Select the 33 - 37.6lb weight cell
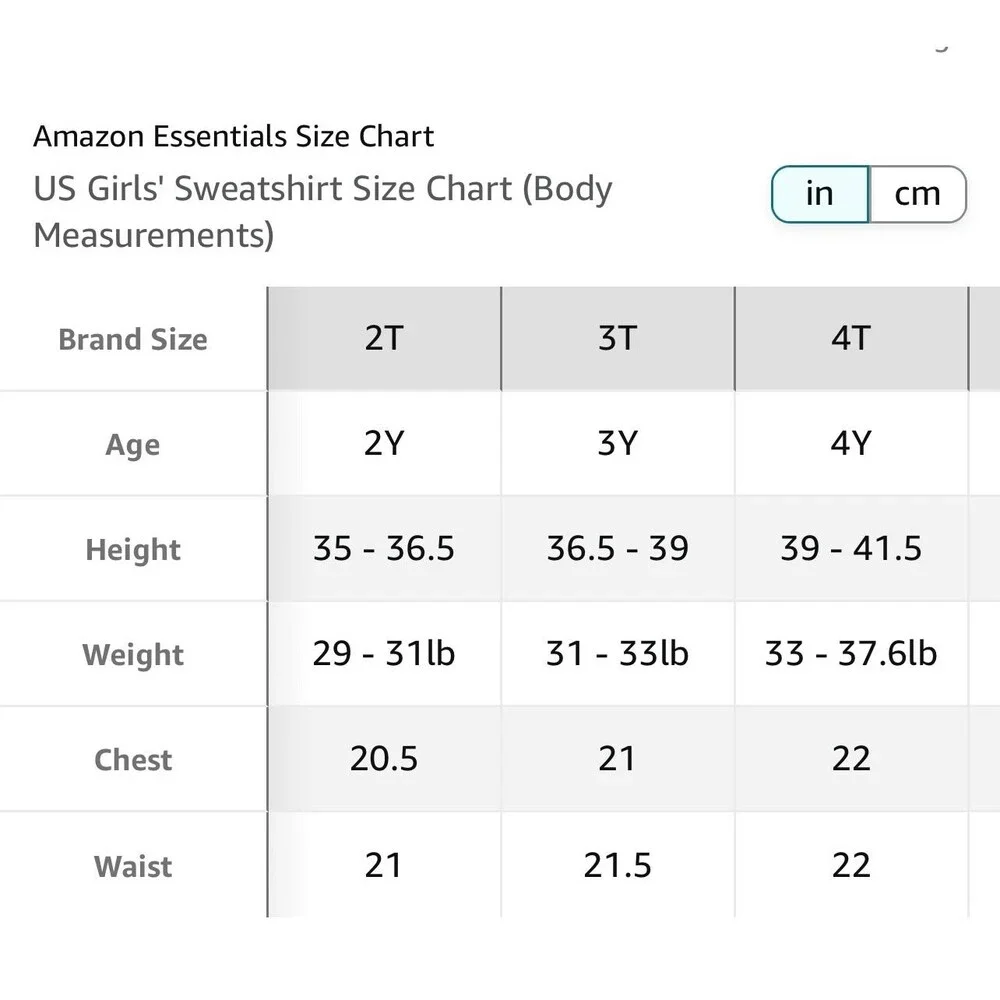 [851, 654]
